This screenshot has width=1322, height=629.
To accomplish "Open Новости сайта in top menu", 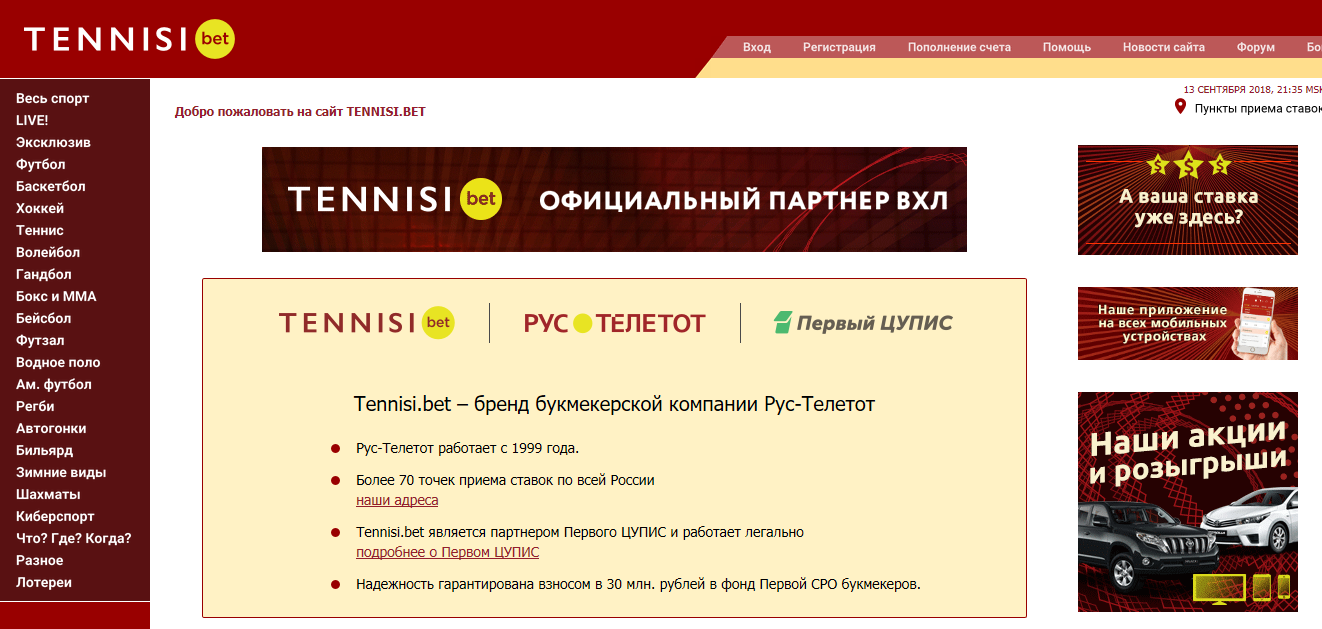I will pyautogui.click(x=1164, y=47).
